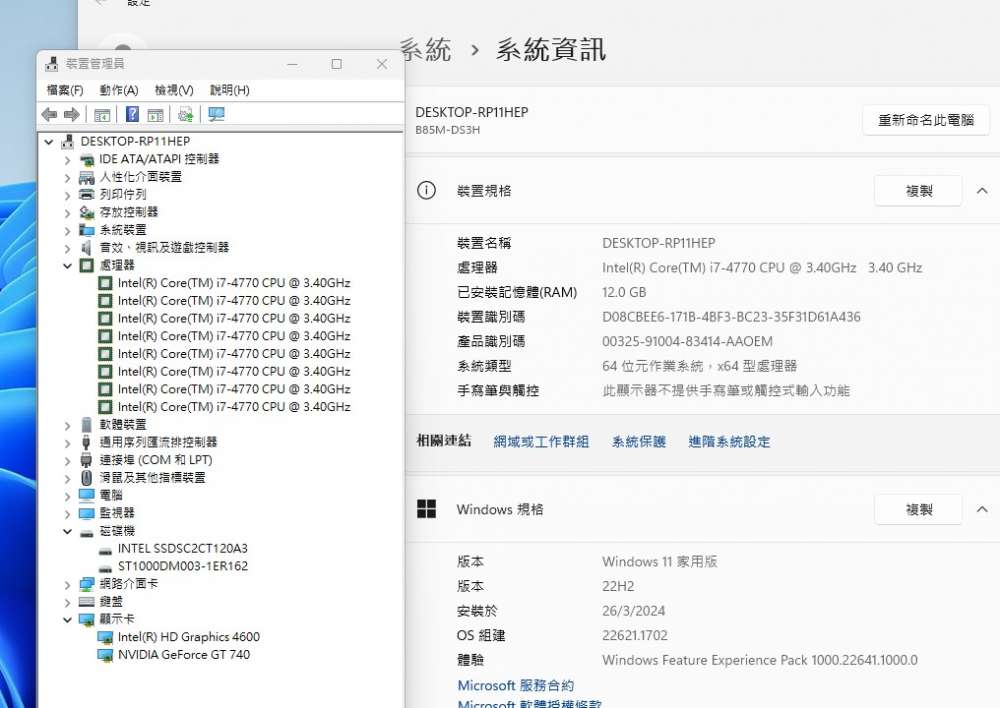Click the 監視器 monitor category icon

[x=86, y=513]
